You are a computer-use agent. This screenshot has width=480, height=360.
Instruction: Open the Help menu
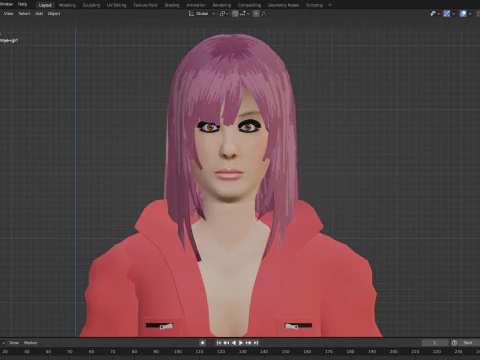click(22, 4)
